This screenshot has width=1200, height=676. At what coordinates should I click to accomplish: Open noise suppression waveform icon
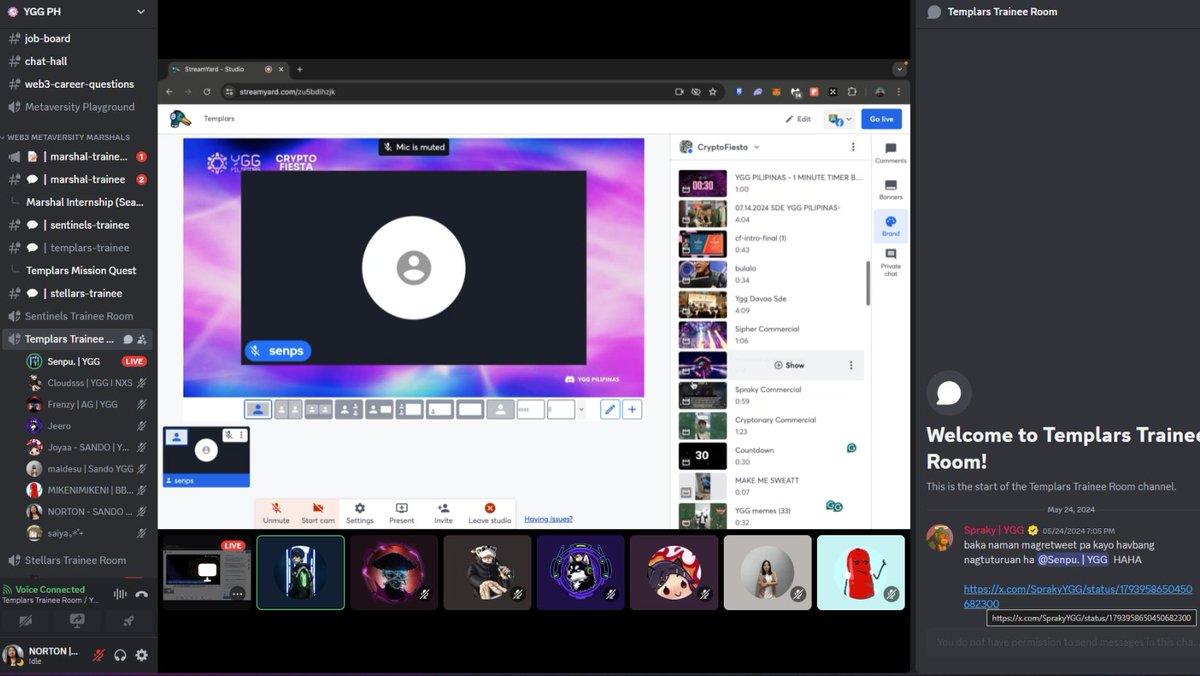click(x=120, y=594)
